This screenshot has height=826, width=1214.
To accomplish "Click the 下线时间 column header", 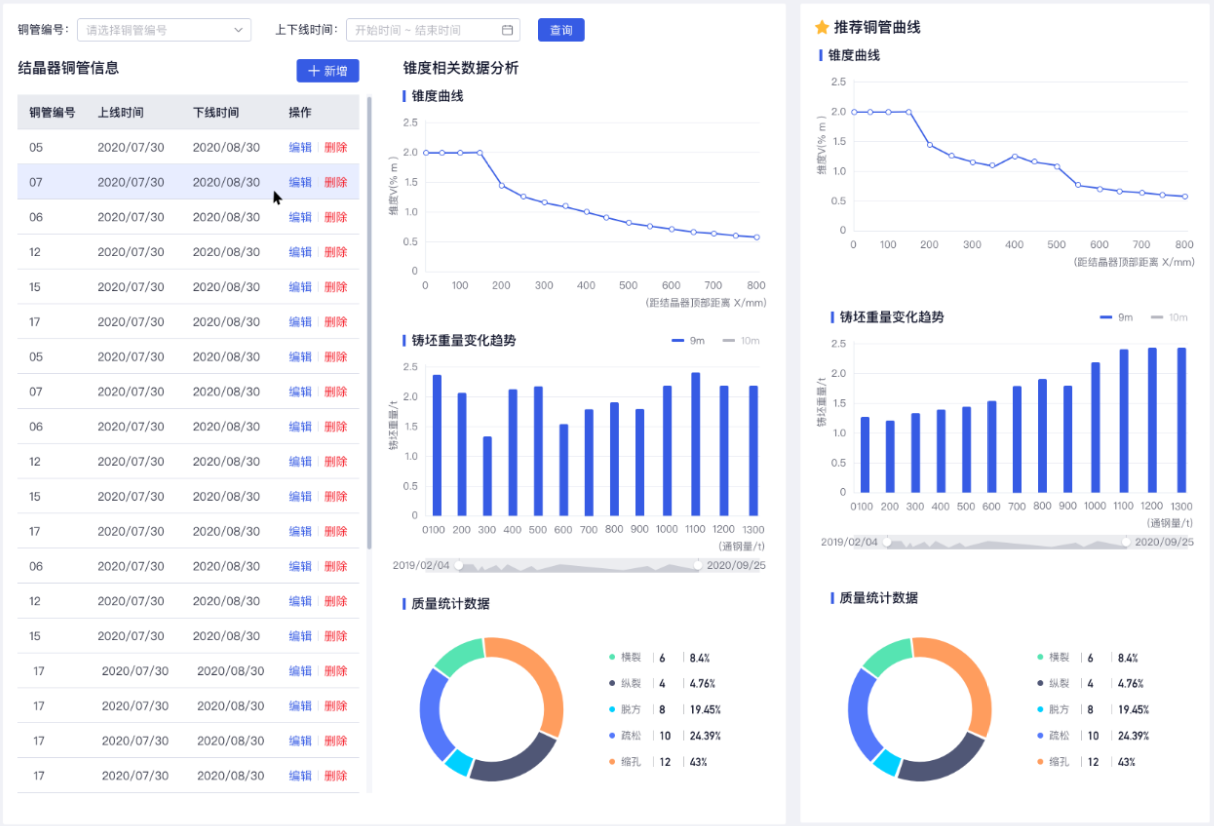I will tap(216, 113).
